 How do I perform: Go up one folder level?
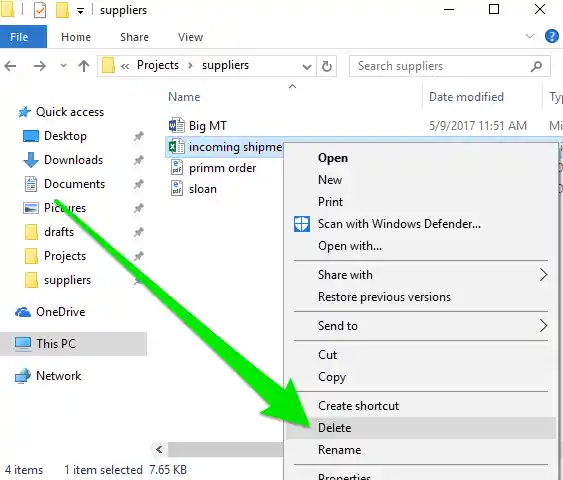(x=84, y=66)
